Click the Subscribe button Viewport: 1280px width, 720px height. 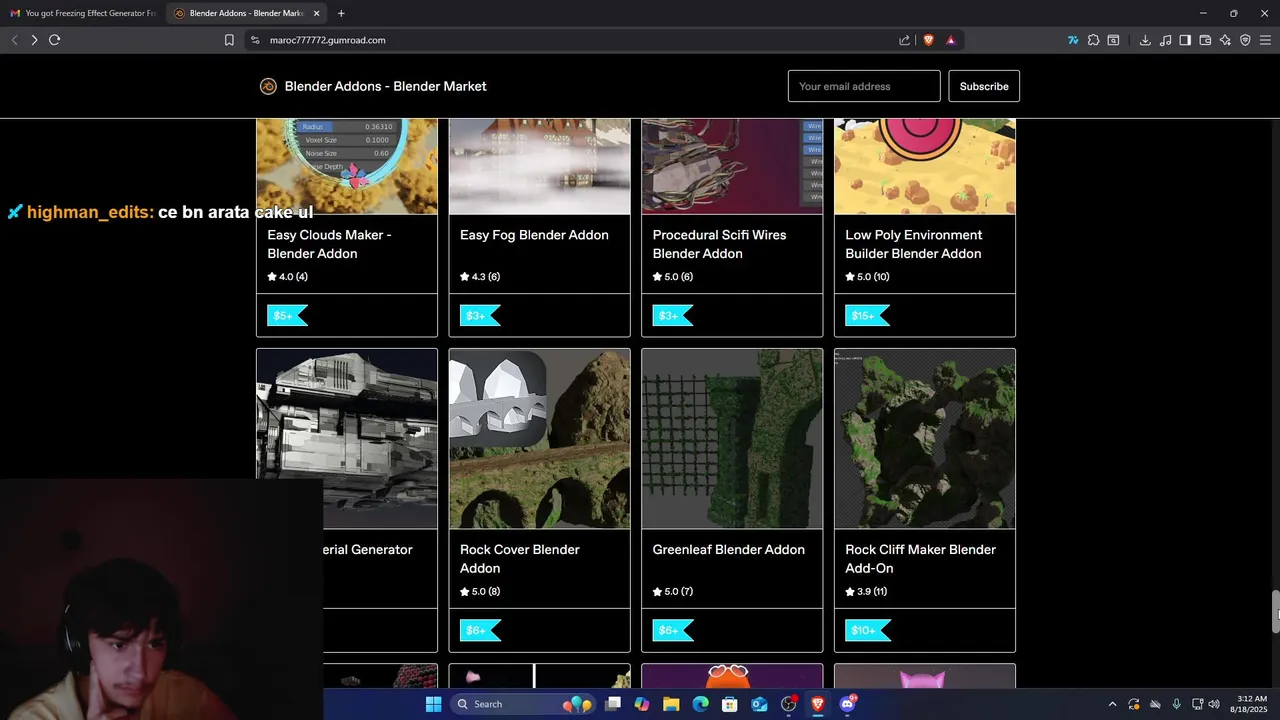click(x=984, y=86)
